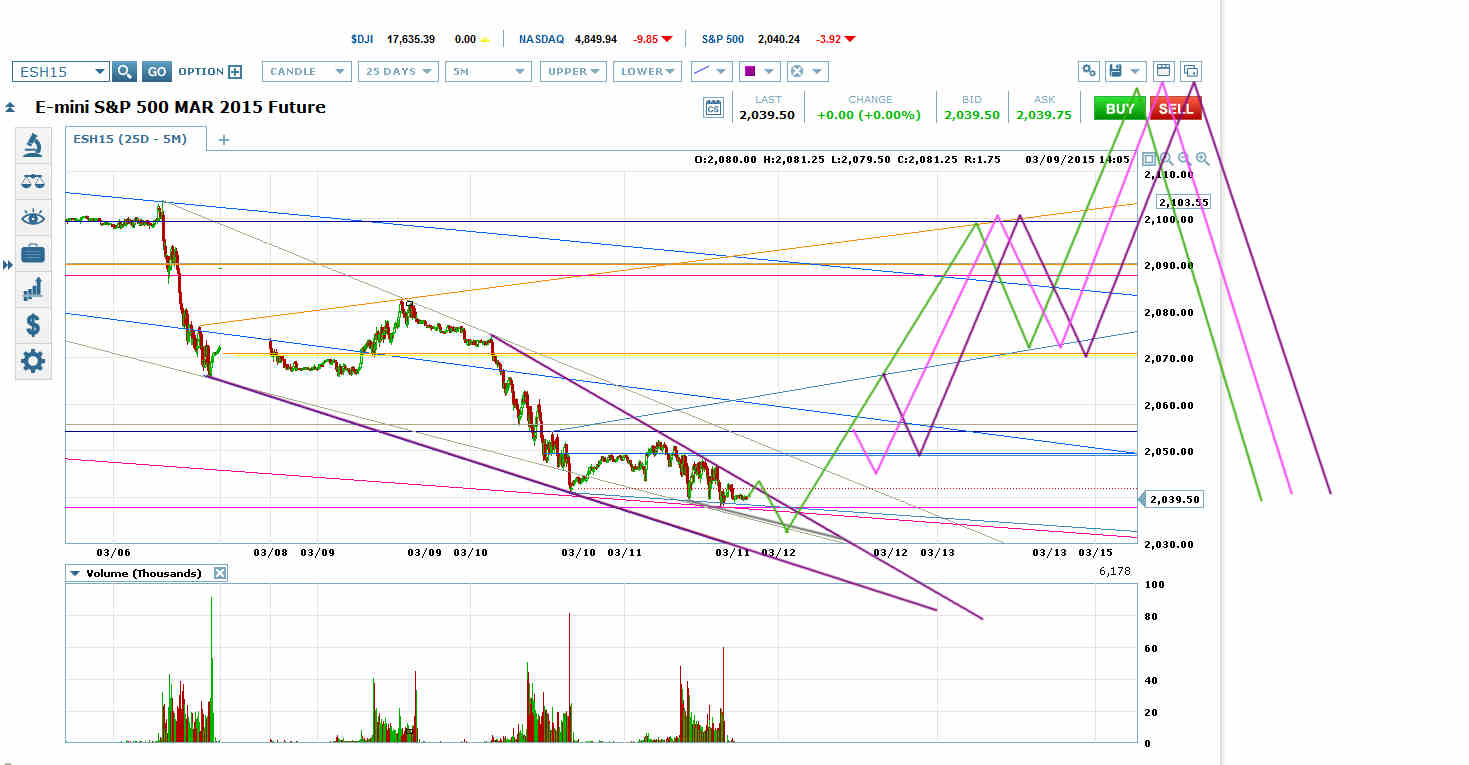Open the 5M interval dropdown
Viewport: 1469px width, 765px height.
[489, 71]
